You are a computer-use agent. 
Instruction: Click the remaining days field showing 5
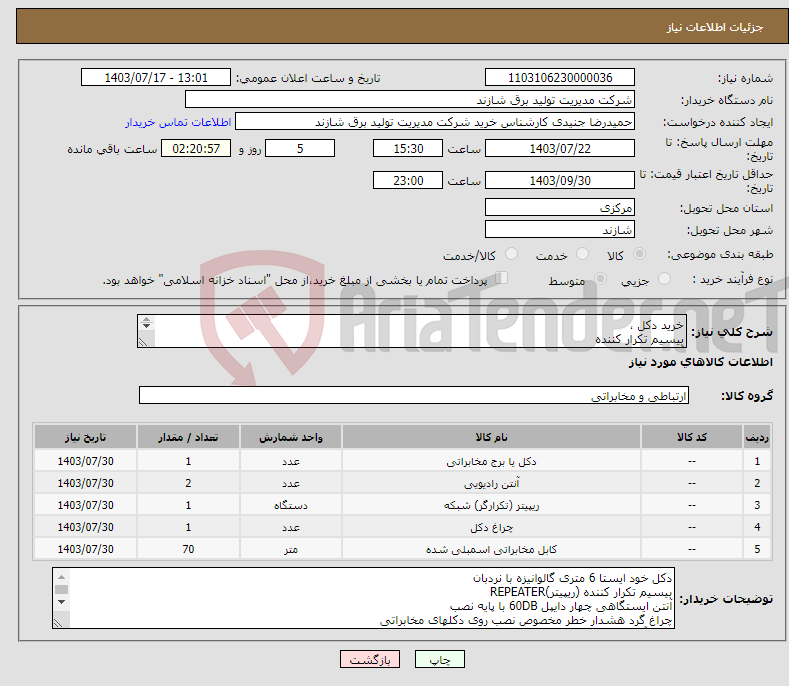[x=300, y=148]
